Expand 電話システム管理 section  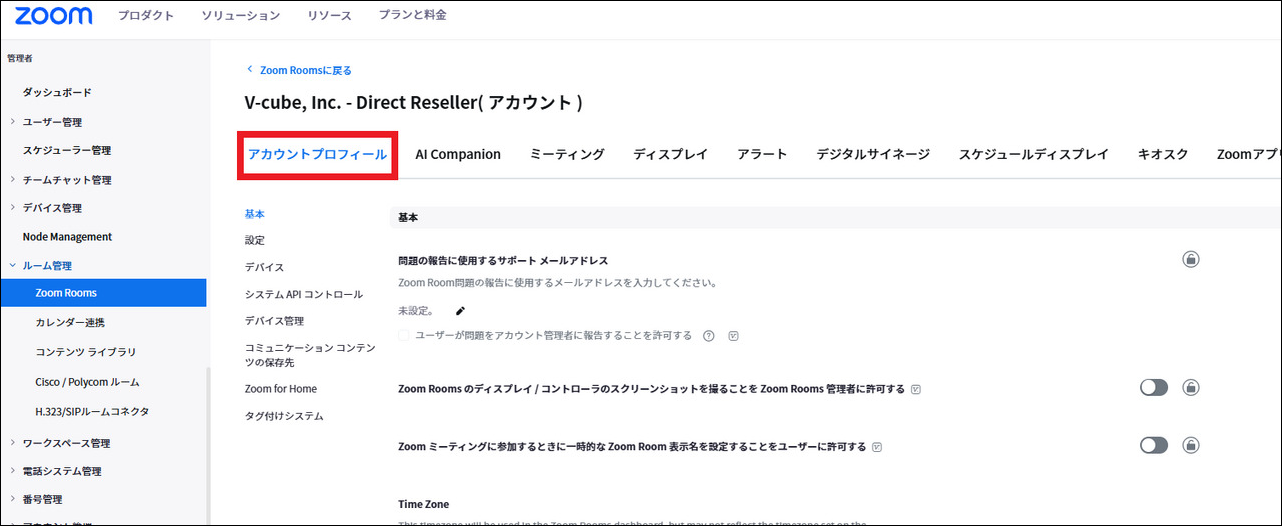pos(12,471)
